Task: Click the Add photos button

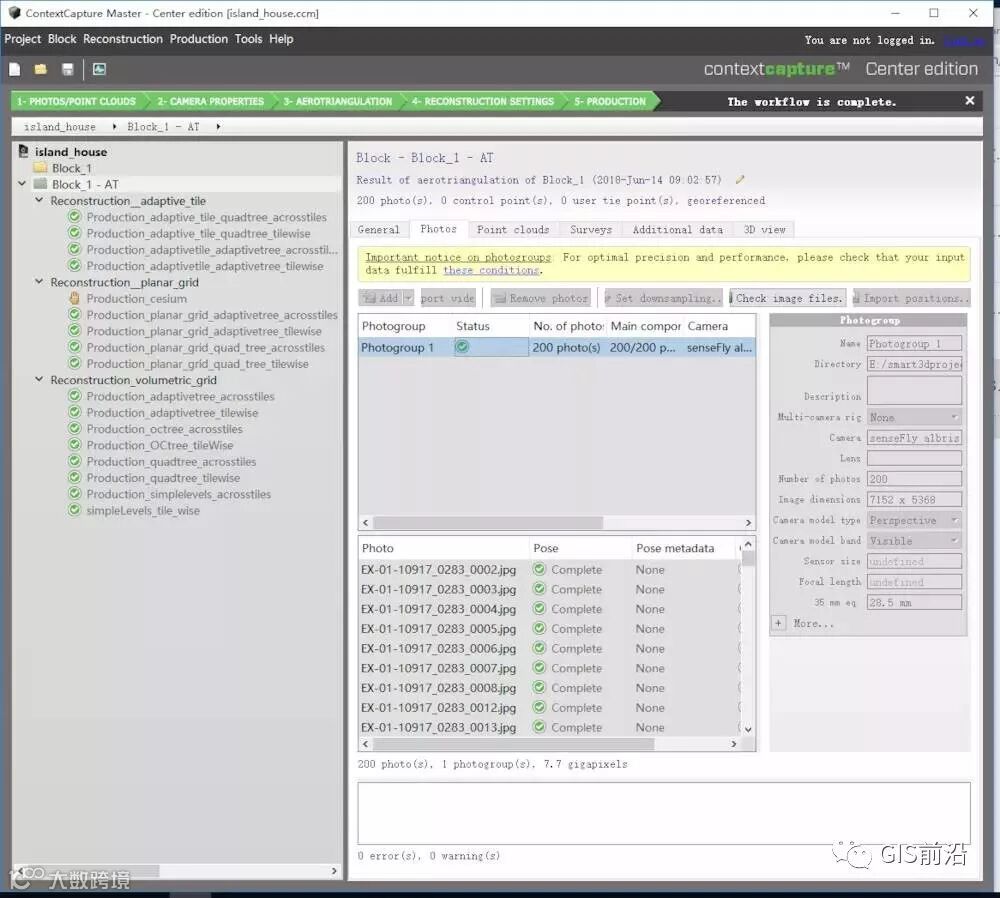Action: click(x=381, y=298)
